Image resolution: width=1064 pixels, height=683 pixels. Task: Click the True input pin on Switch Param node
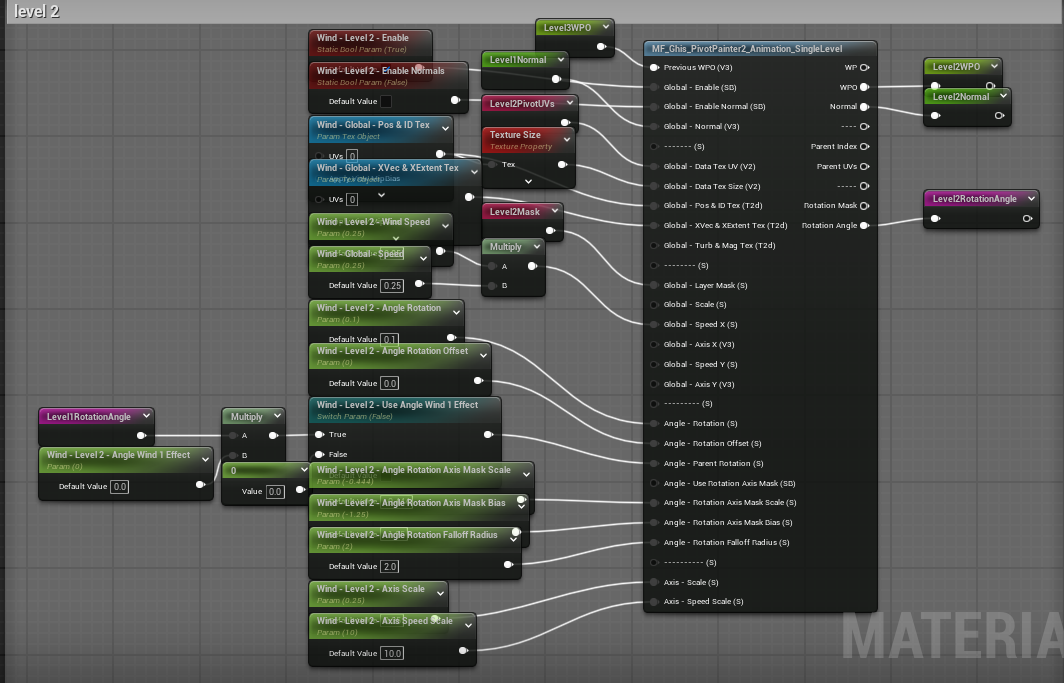(x=319, y=435)
